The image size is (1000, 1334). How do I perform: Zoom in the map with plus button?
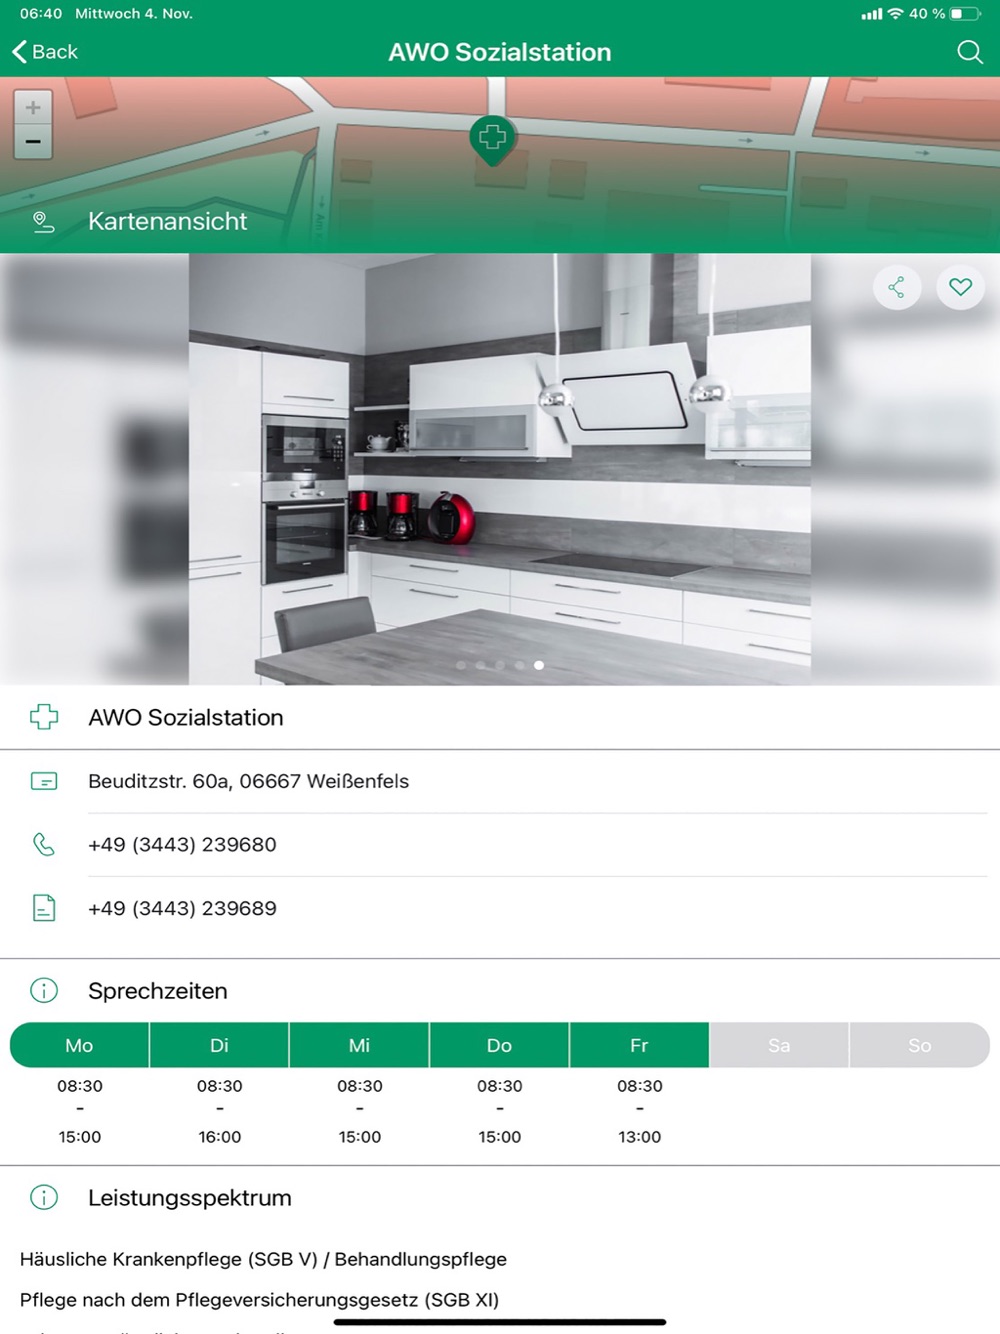coord(33,107)
